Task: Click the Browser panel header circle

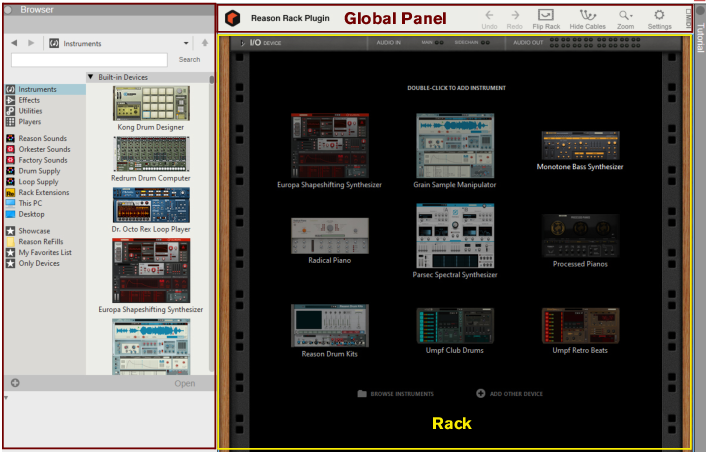Action: pyautogui.click(x=8, y=9)
